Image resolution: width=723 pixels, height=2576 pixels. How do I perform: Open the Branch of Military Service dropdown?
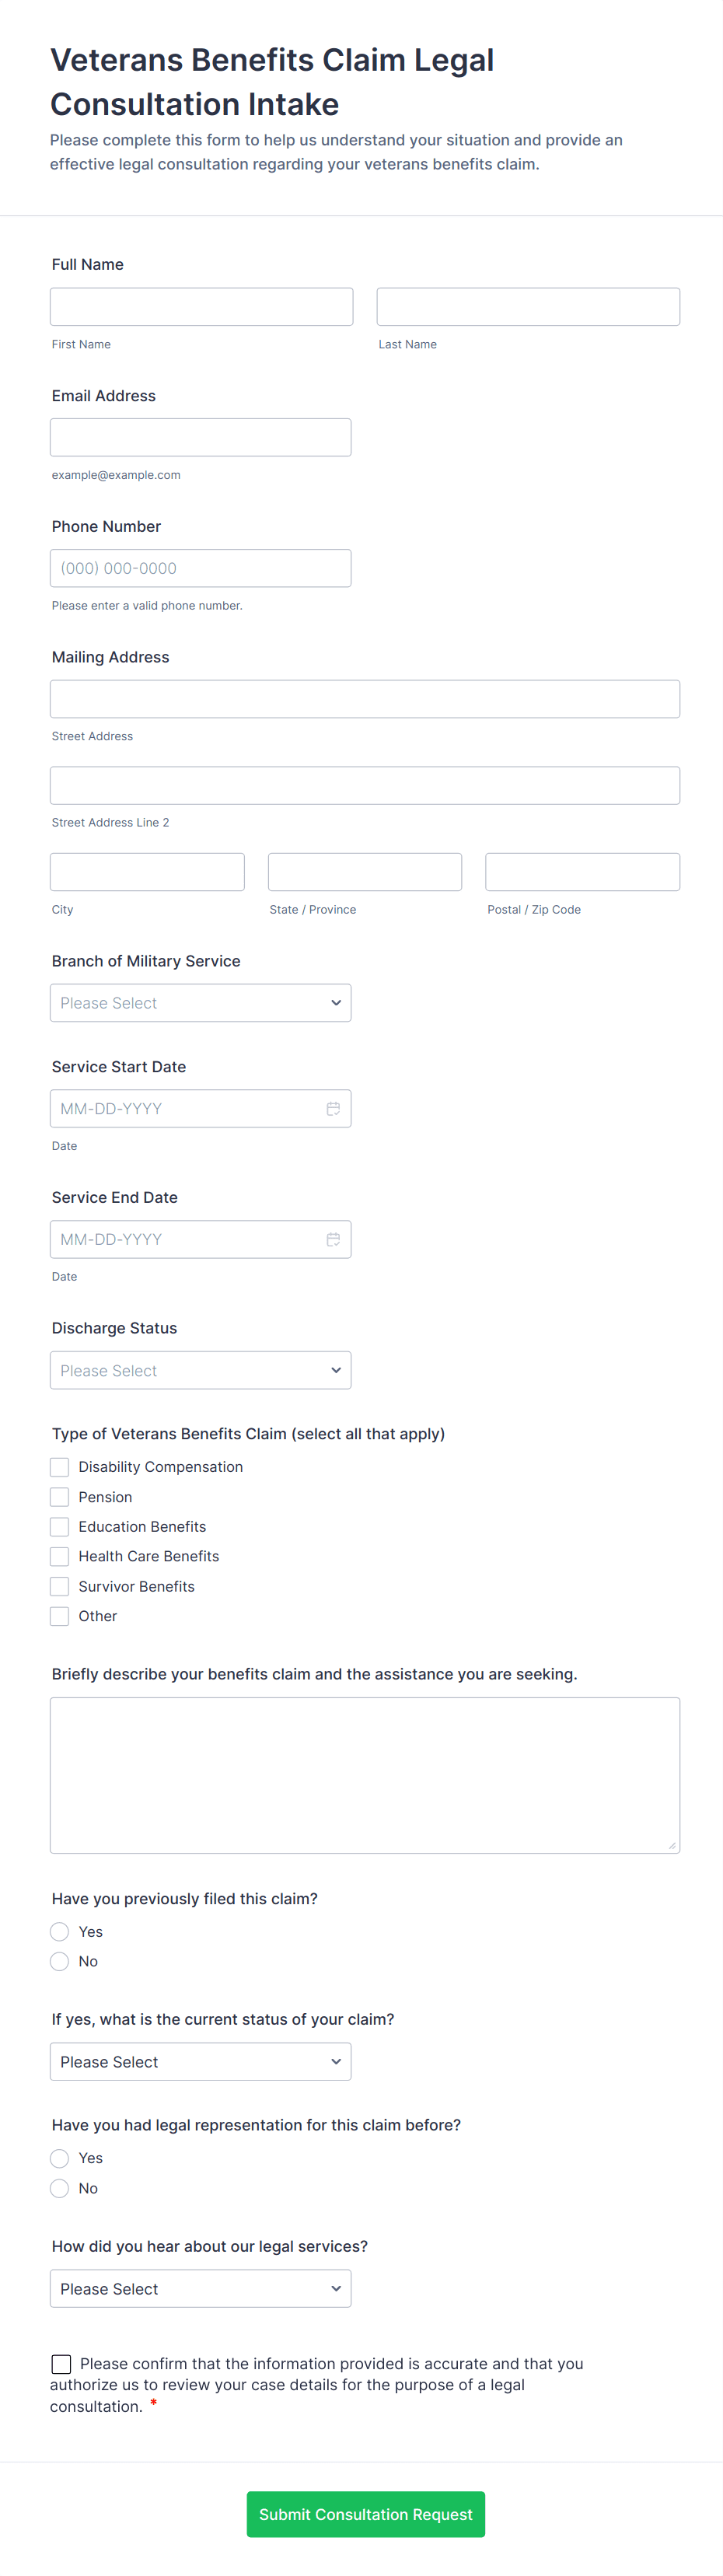pos(200,1003)
